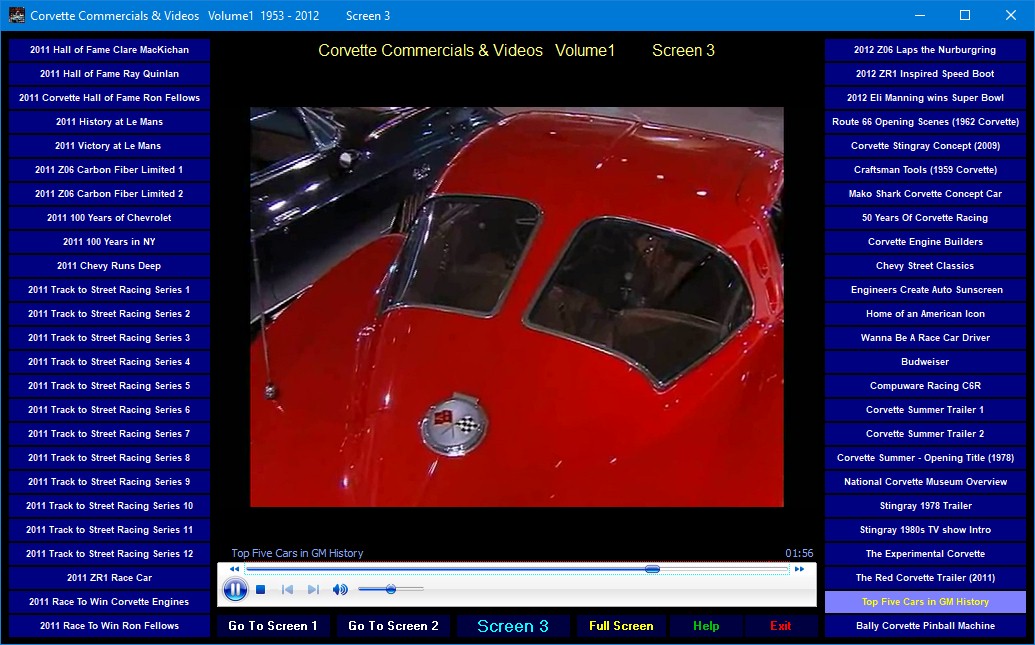Play 2011 Hall of Fame Ray Quinlan
The image size is (1035, 645).
tap(110, 74)
